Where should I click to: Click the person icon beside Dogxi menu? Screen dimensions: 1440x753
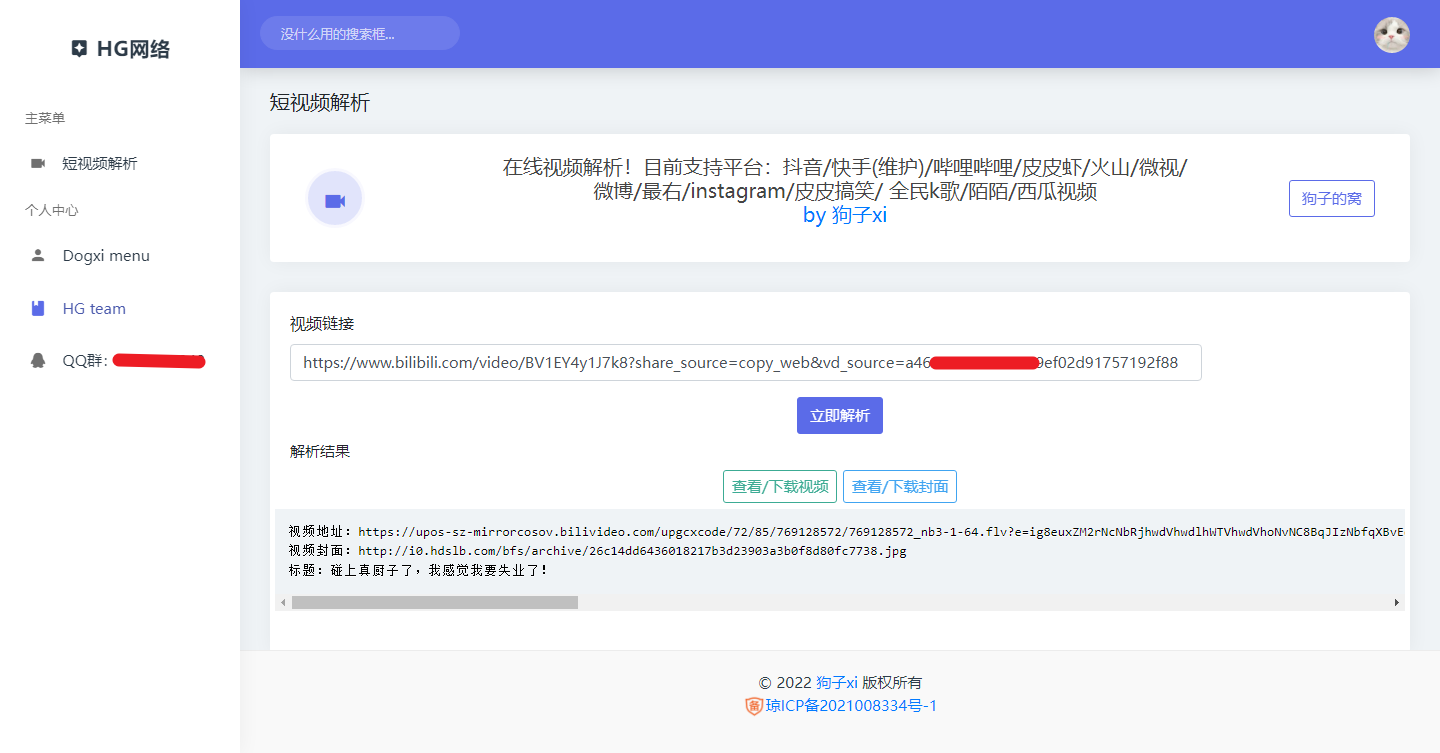38,255
